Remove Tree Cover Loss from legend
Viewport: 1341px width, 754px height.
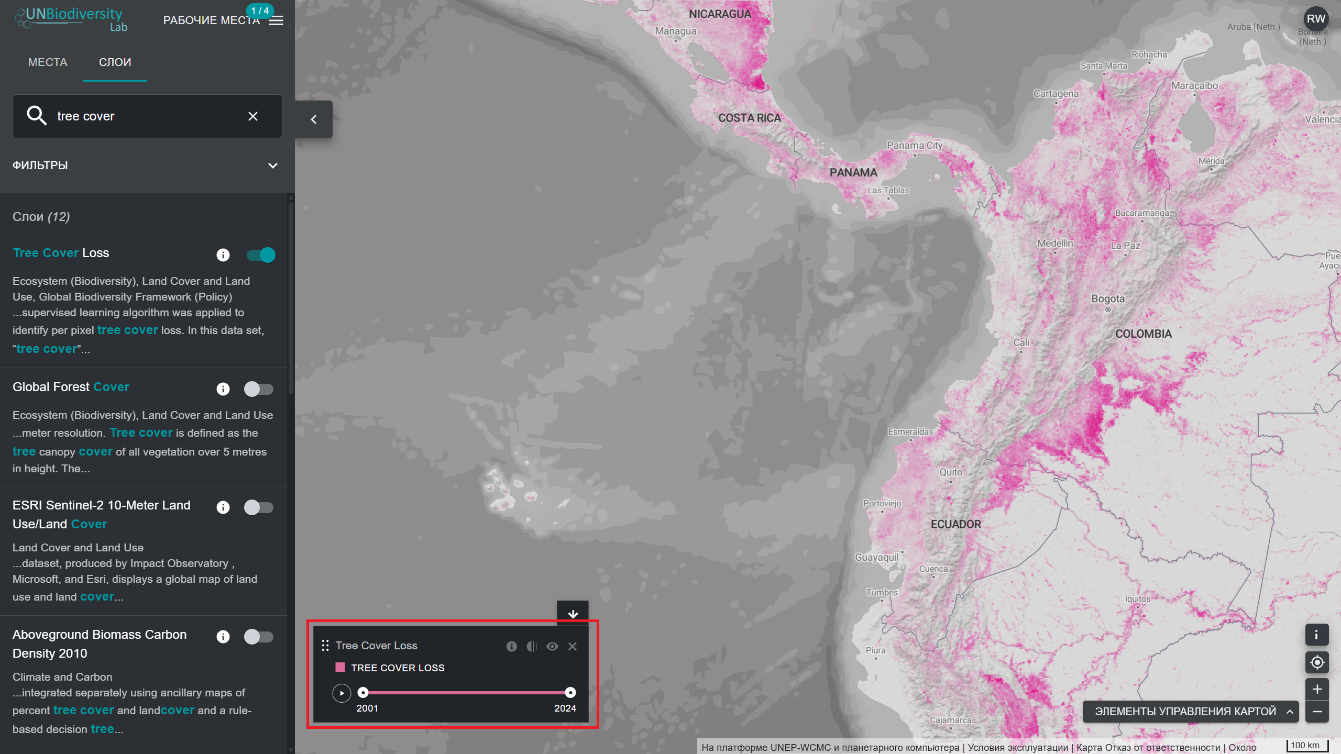click(x=573, y=647)
